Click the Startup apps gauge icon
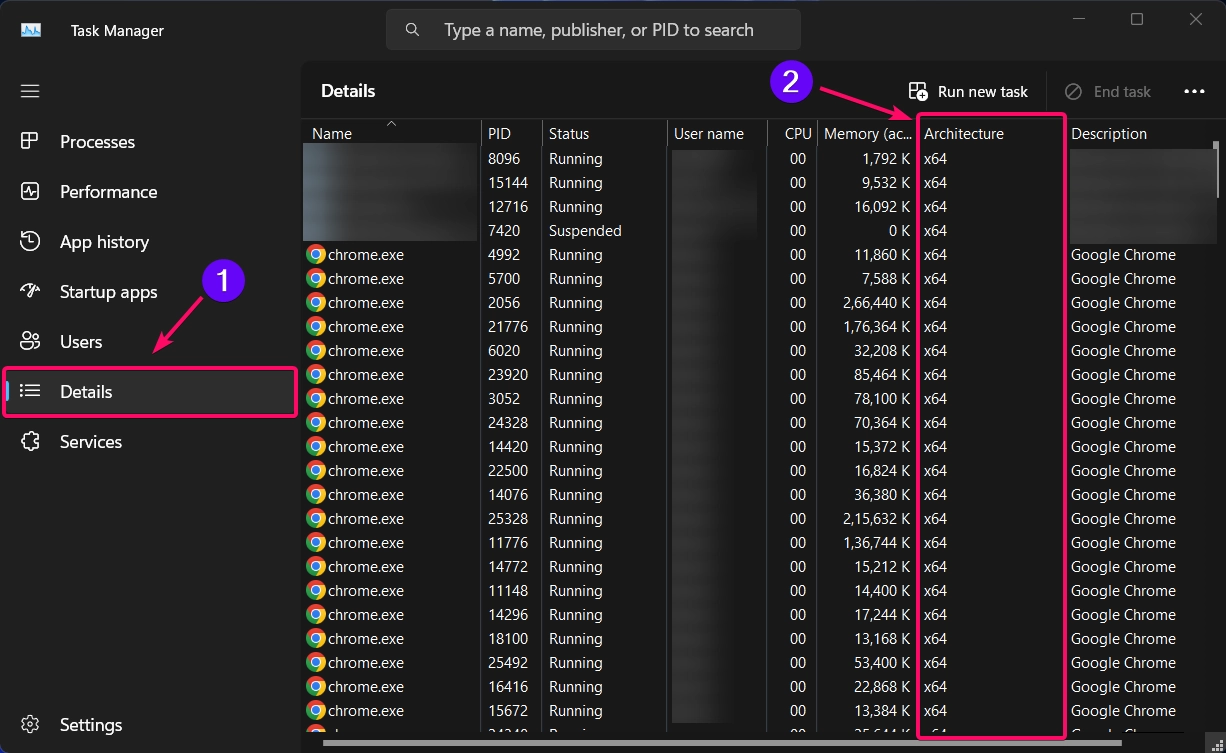 coord(30,291)
